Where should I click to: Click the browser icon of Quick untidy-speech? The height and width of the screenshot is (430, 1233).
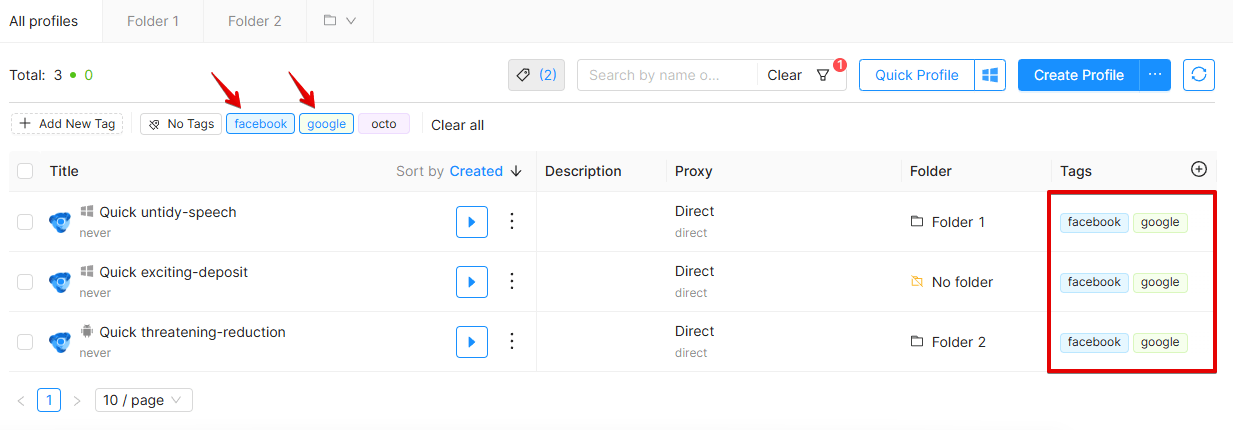pos(60,222)
